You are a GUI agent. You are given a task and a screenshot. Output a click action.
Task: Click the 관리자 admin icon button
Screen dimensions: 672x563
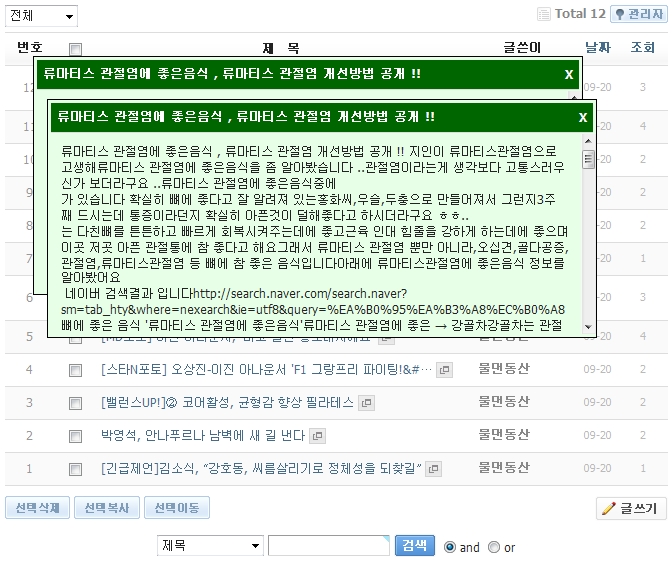[638, 15]
